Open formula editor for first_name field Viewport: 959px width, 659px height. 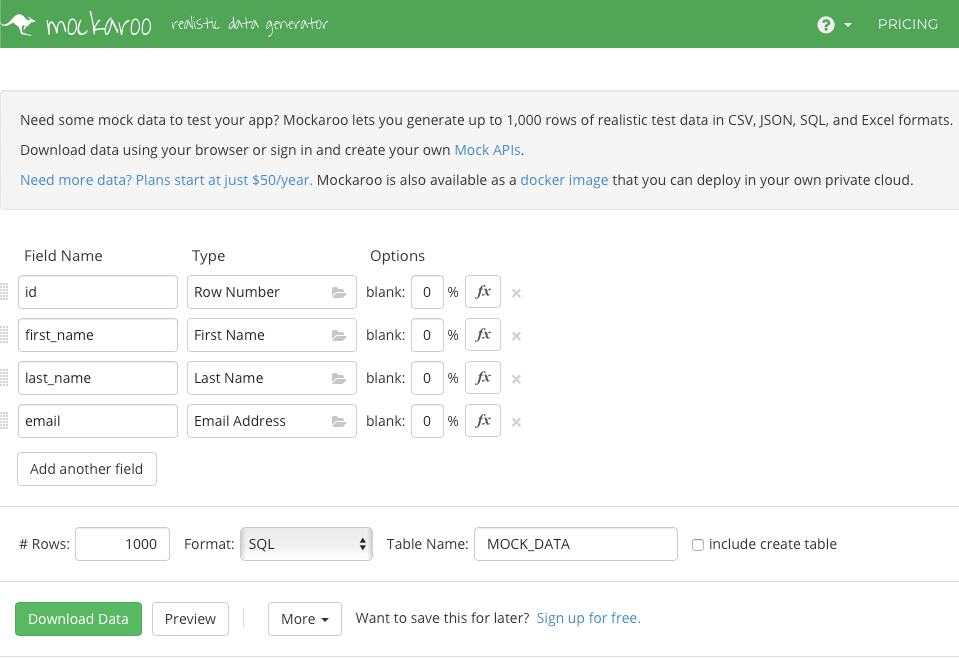pos(483,335)
